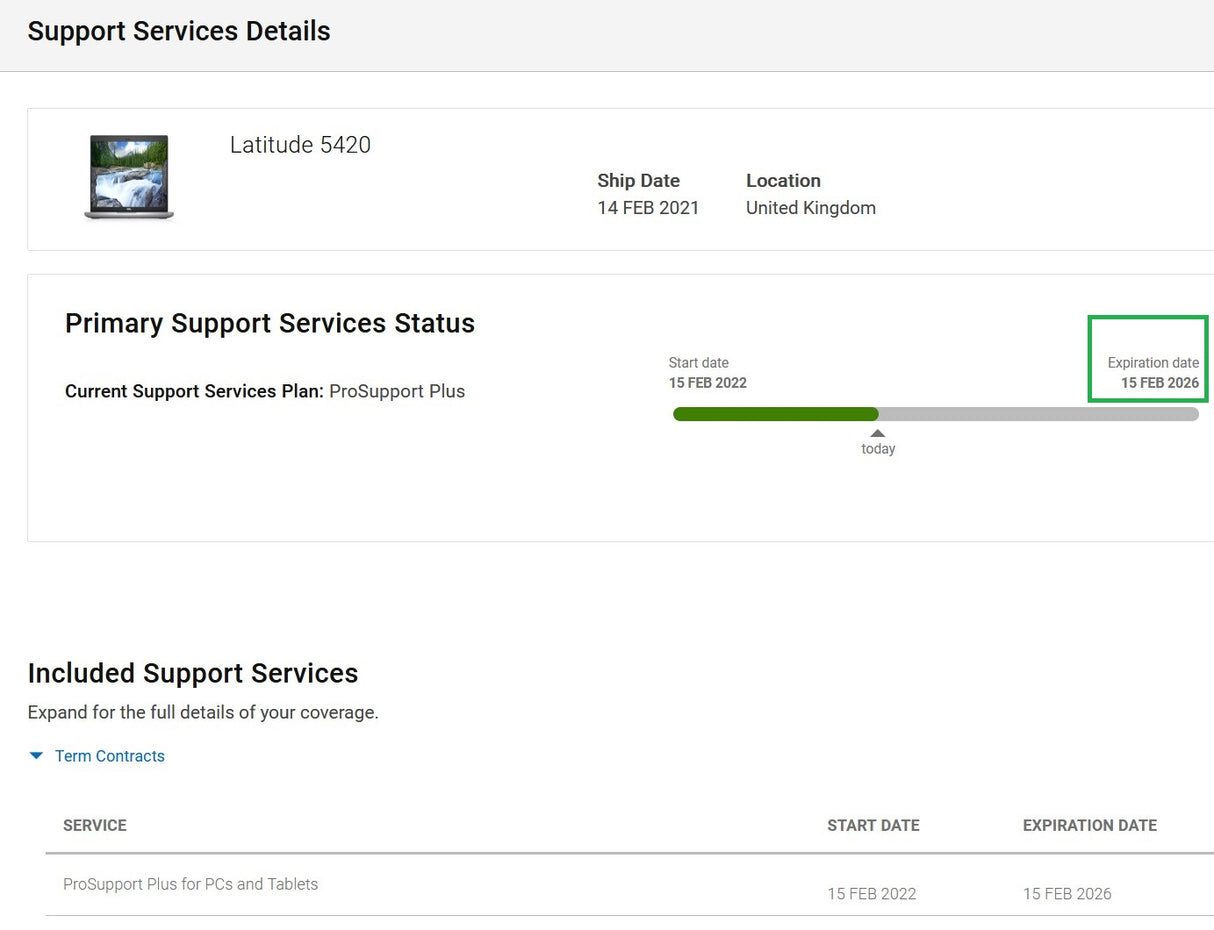1214x930 pixels.
Task: Click the EXPIRATION DATE column header
Action: [x=1090, y=826]
